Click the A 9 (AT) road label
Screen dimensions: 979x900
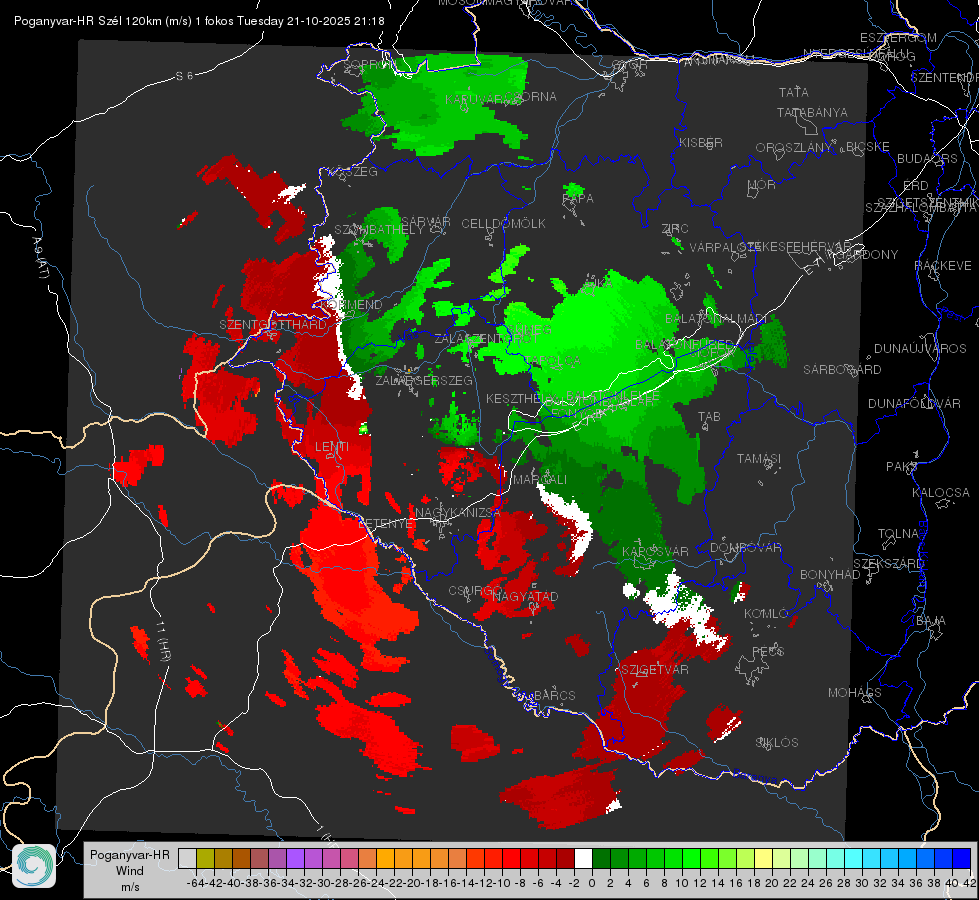click(39, 258)
